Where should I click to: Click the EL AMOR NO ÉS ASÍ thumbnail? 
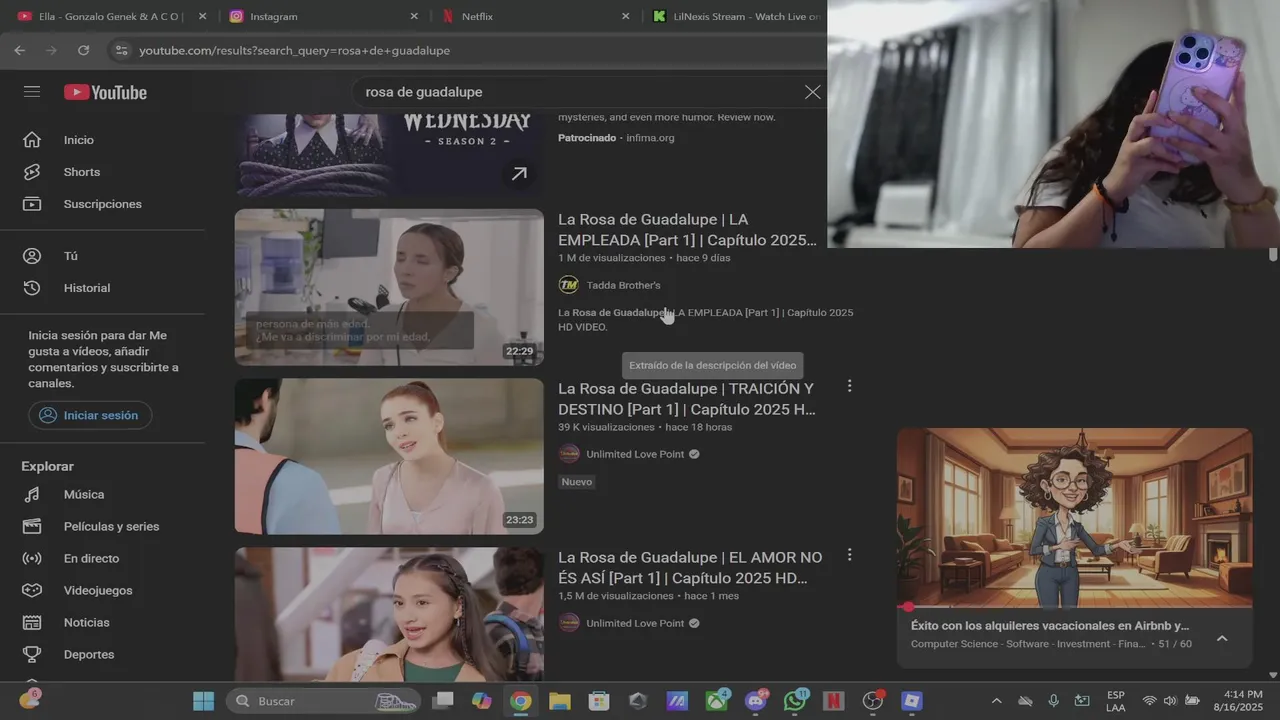[x=389, y=614]
